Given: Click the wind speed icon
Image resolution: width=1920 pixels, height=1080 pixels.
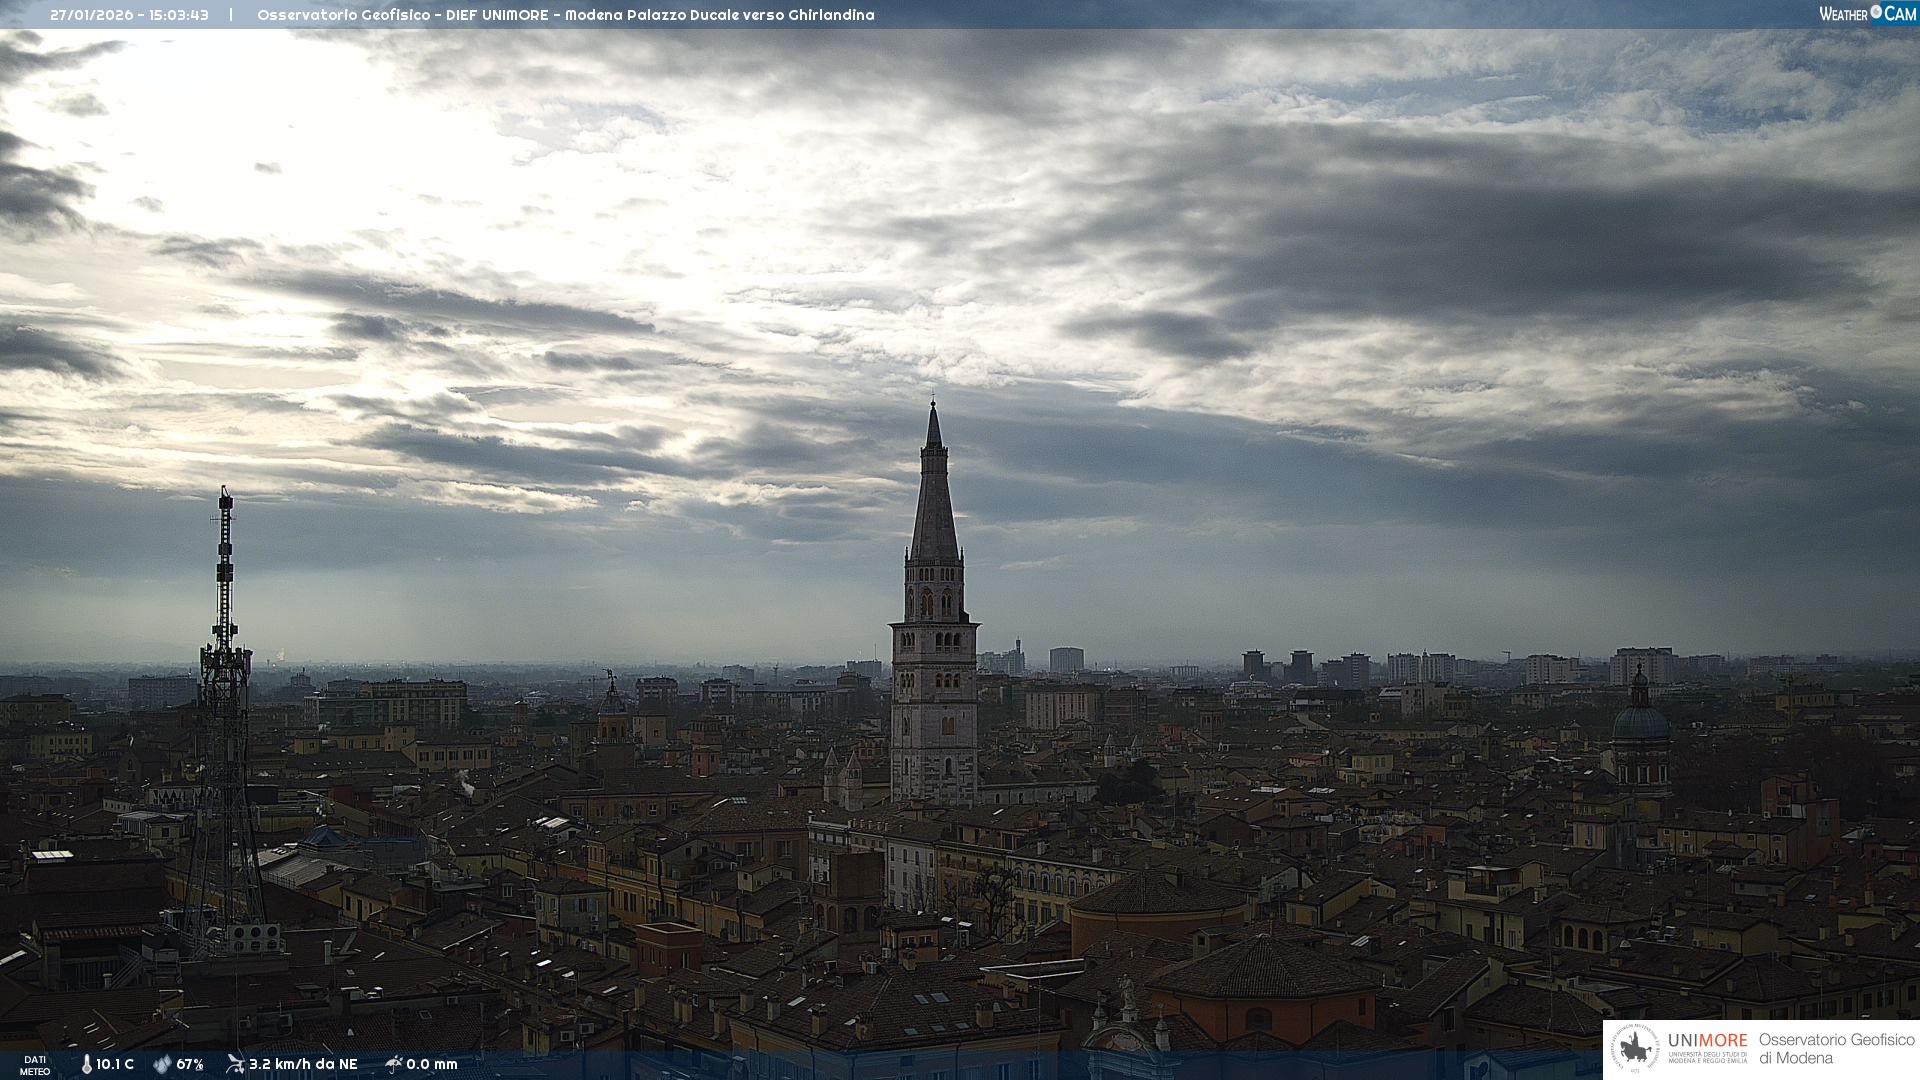Looking at the screenshot, I should coord(236,1064).
